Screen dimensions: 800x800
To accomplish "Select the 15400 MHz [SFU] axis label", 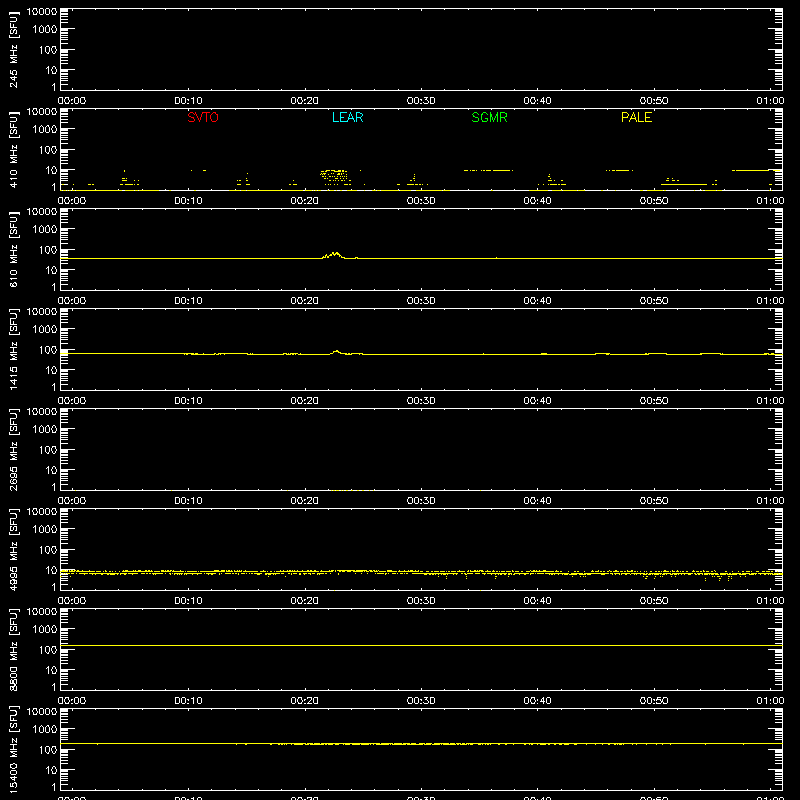I will click(x=13, y=749).
